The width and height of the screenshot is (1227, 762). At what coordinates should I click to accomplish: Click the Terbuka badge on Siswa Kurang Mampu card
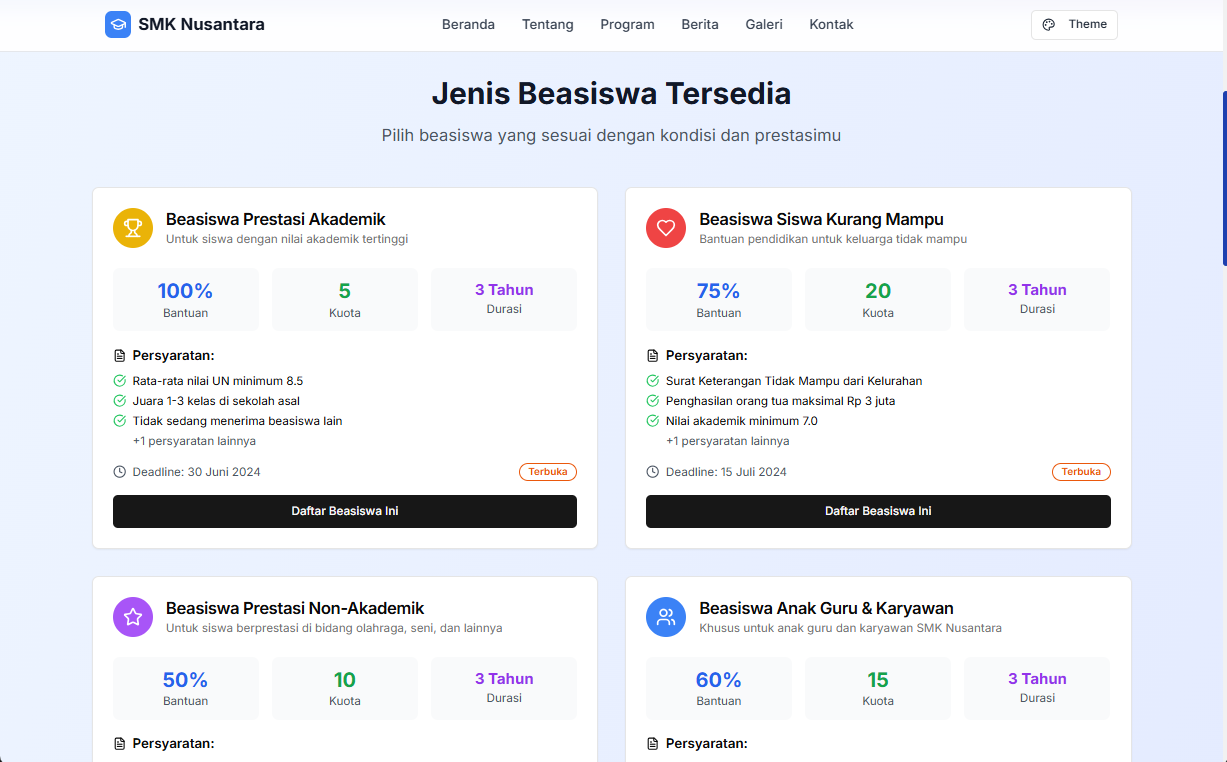pos(1081,472)
